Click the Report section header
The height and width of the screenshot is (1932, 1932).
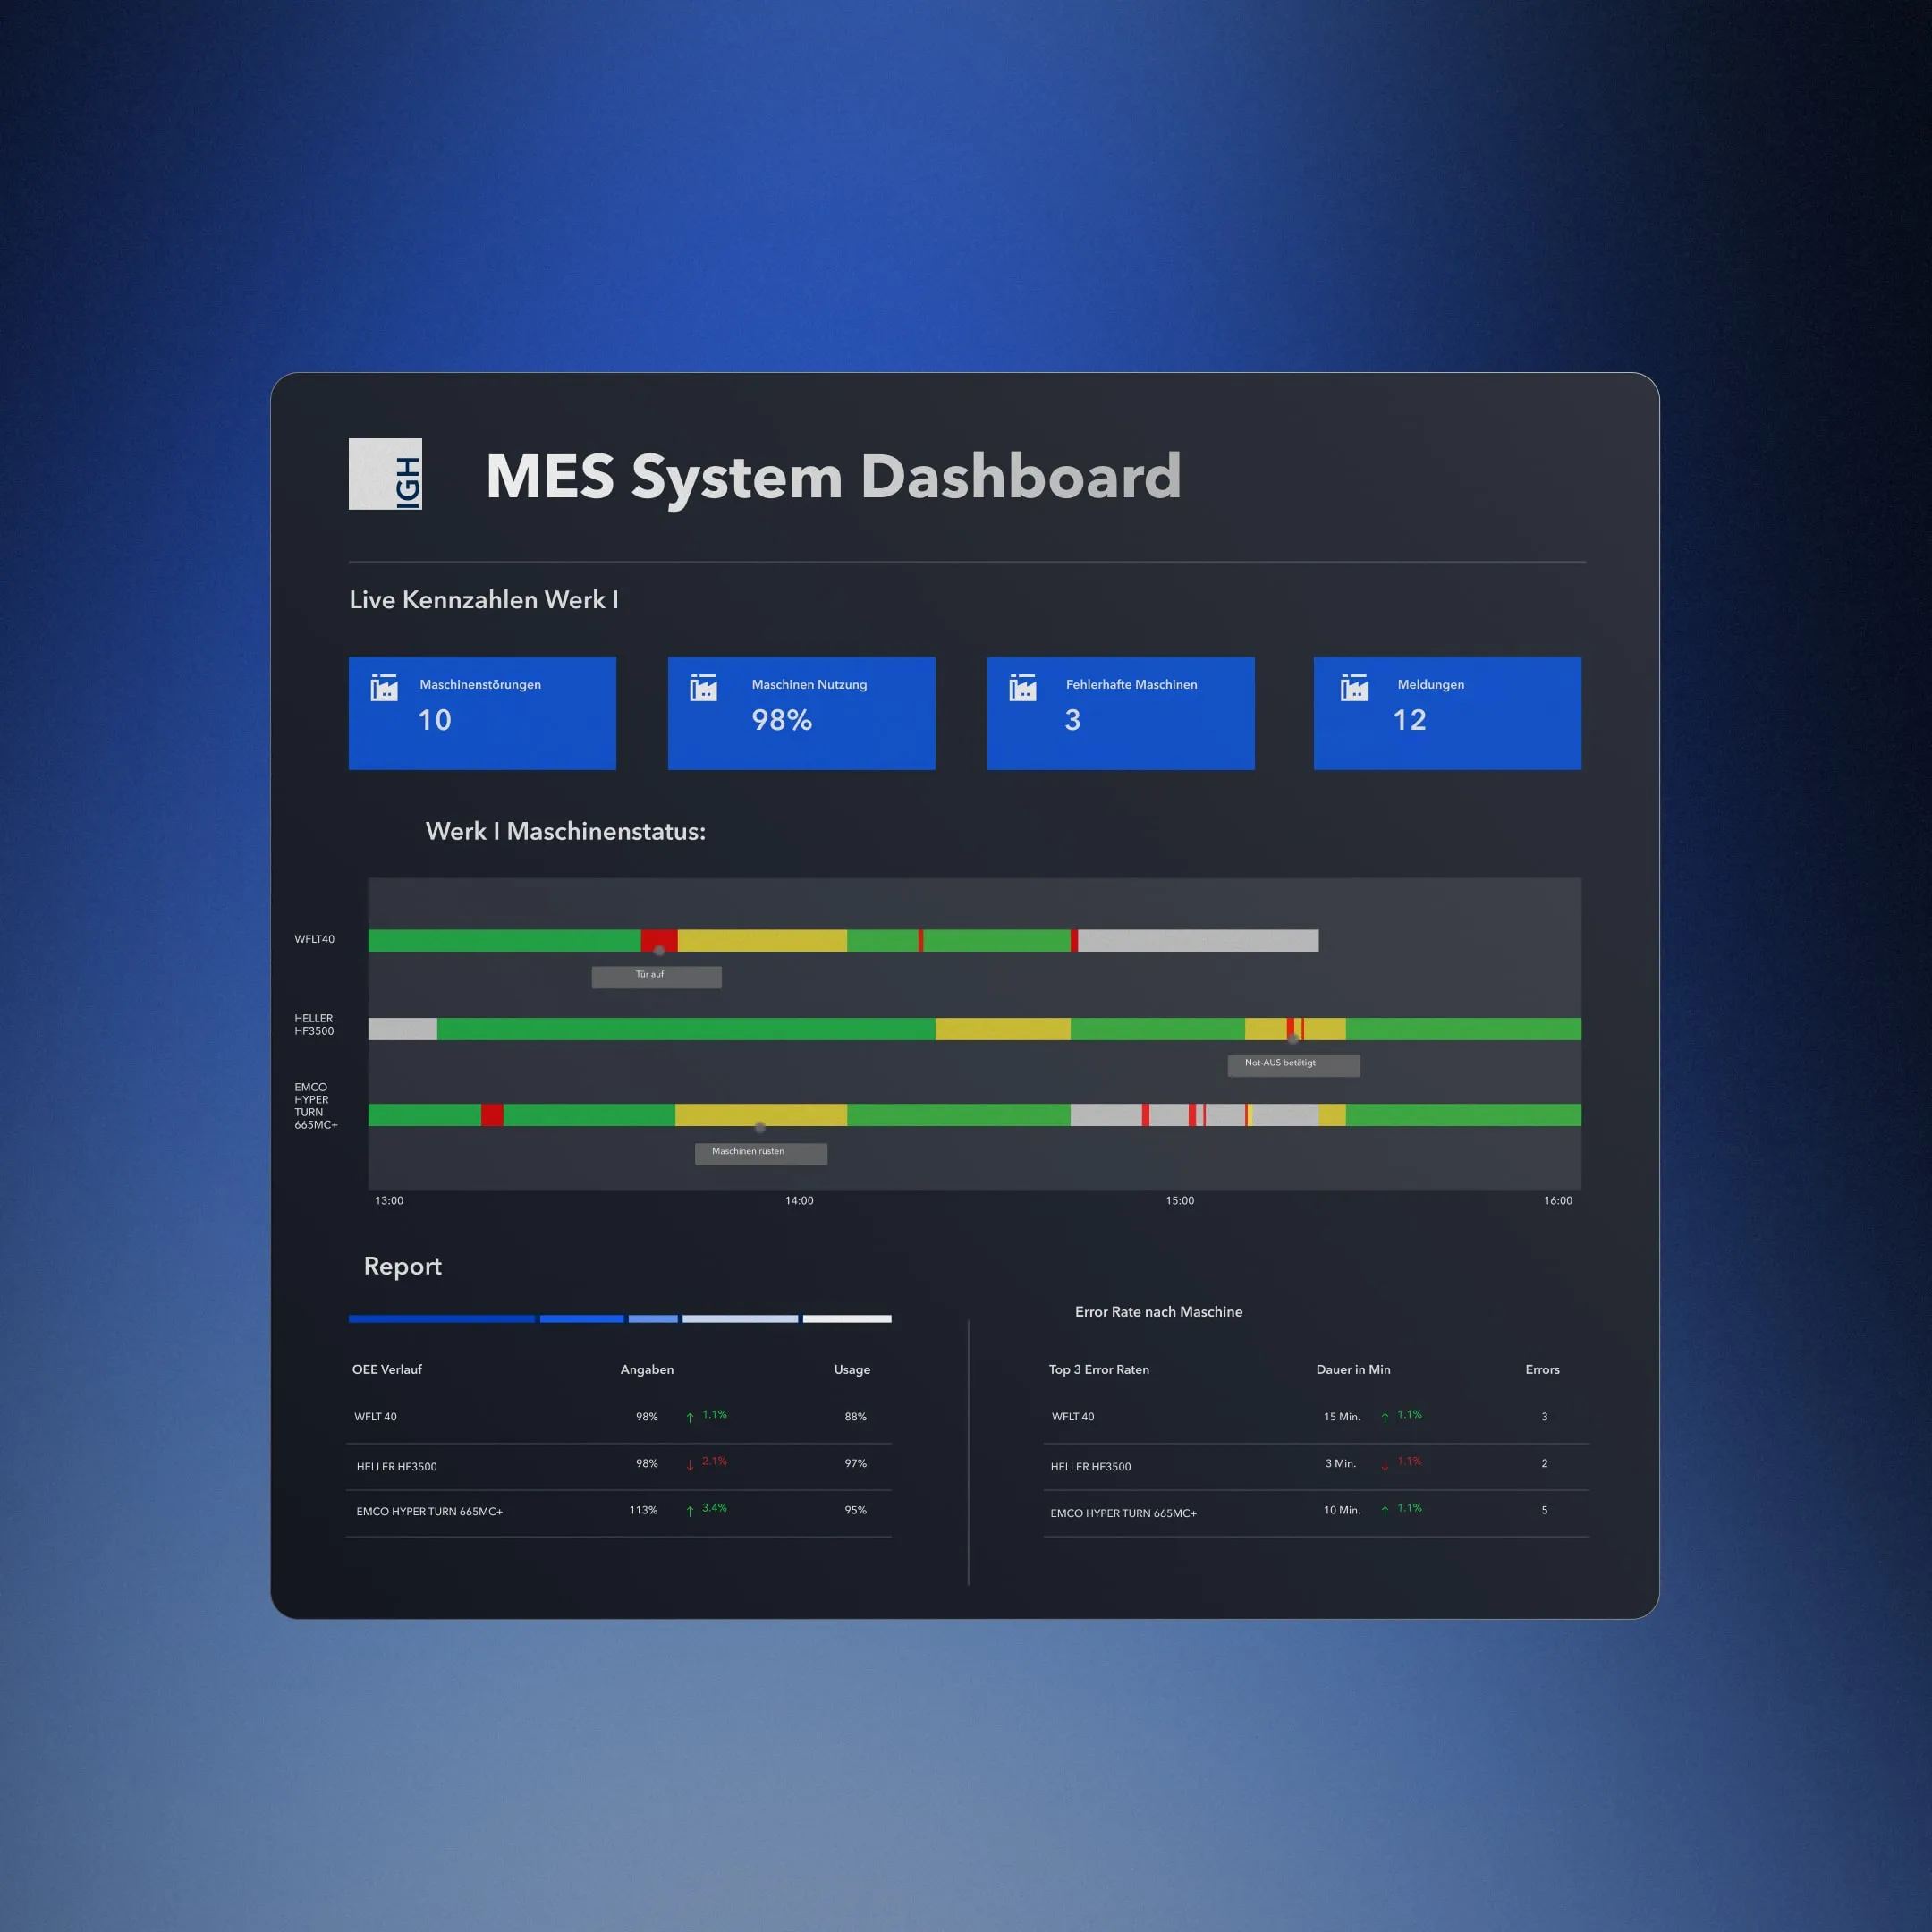[402, 1266]
